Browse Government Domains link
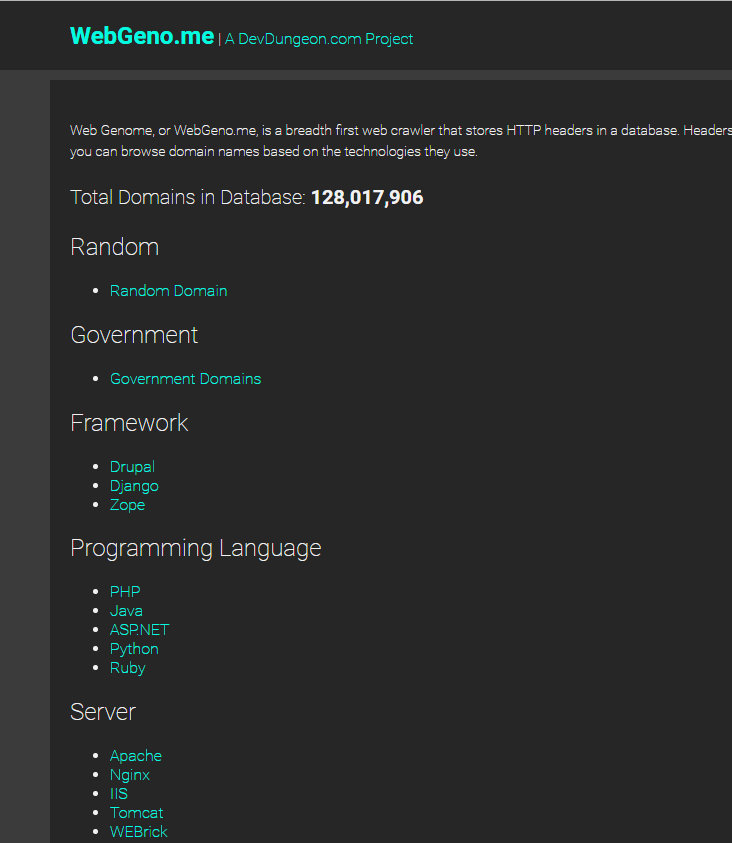Image resolution: width=732 pixels, height=843 pixels. [x=185, y=379]
